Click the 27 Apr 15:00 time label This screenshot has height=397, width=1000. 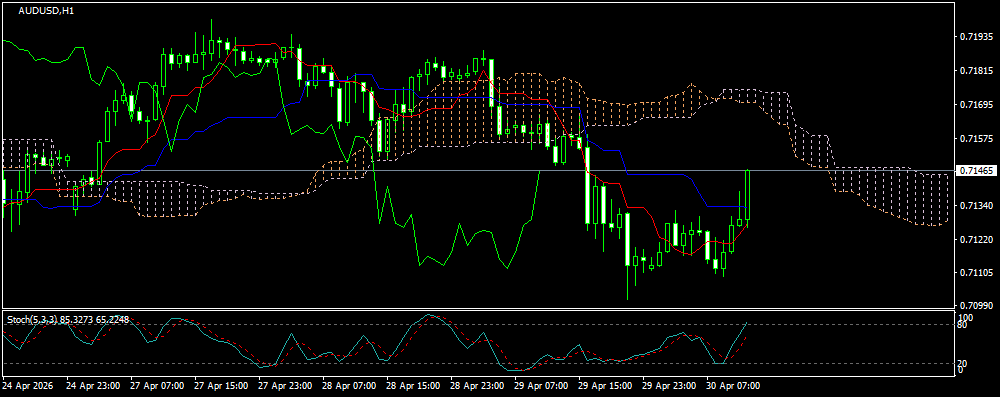click(x=221, y=386)
